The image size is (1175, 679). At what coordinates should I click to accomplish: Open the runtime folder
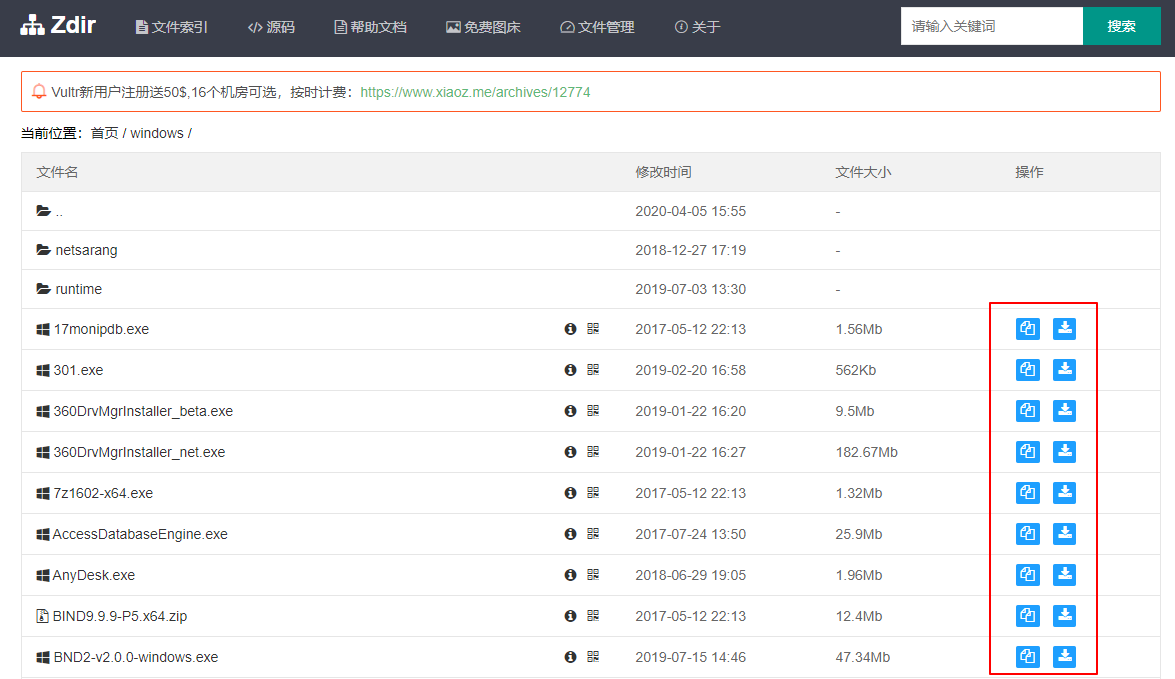coord(78,289)
